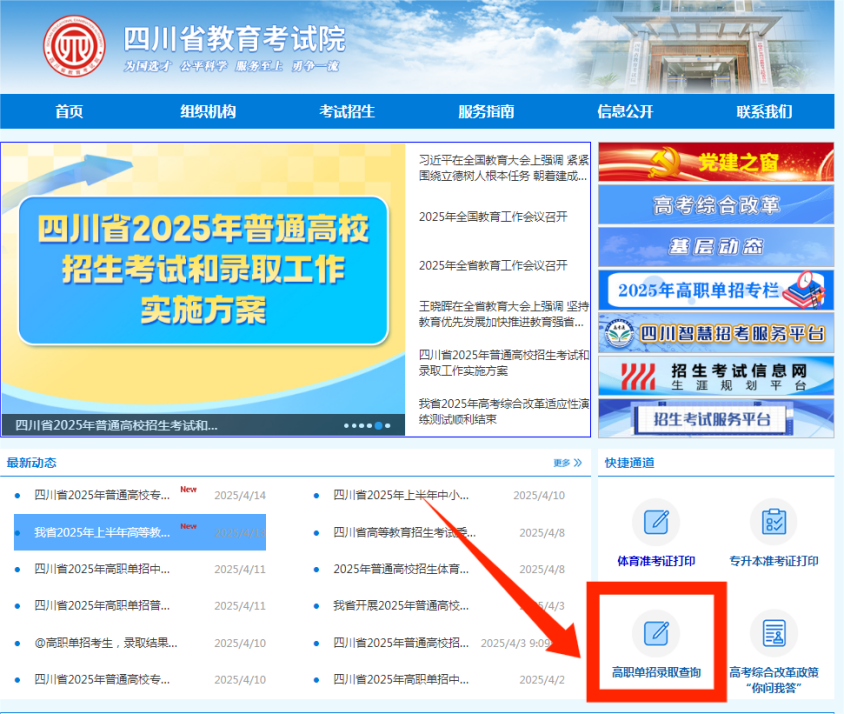This screenshot has height=714, width=844.
Task: Click the 招生考试信息网 banner
Action: tap(715, 376)
